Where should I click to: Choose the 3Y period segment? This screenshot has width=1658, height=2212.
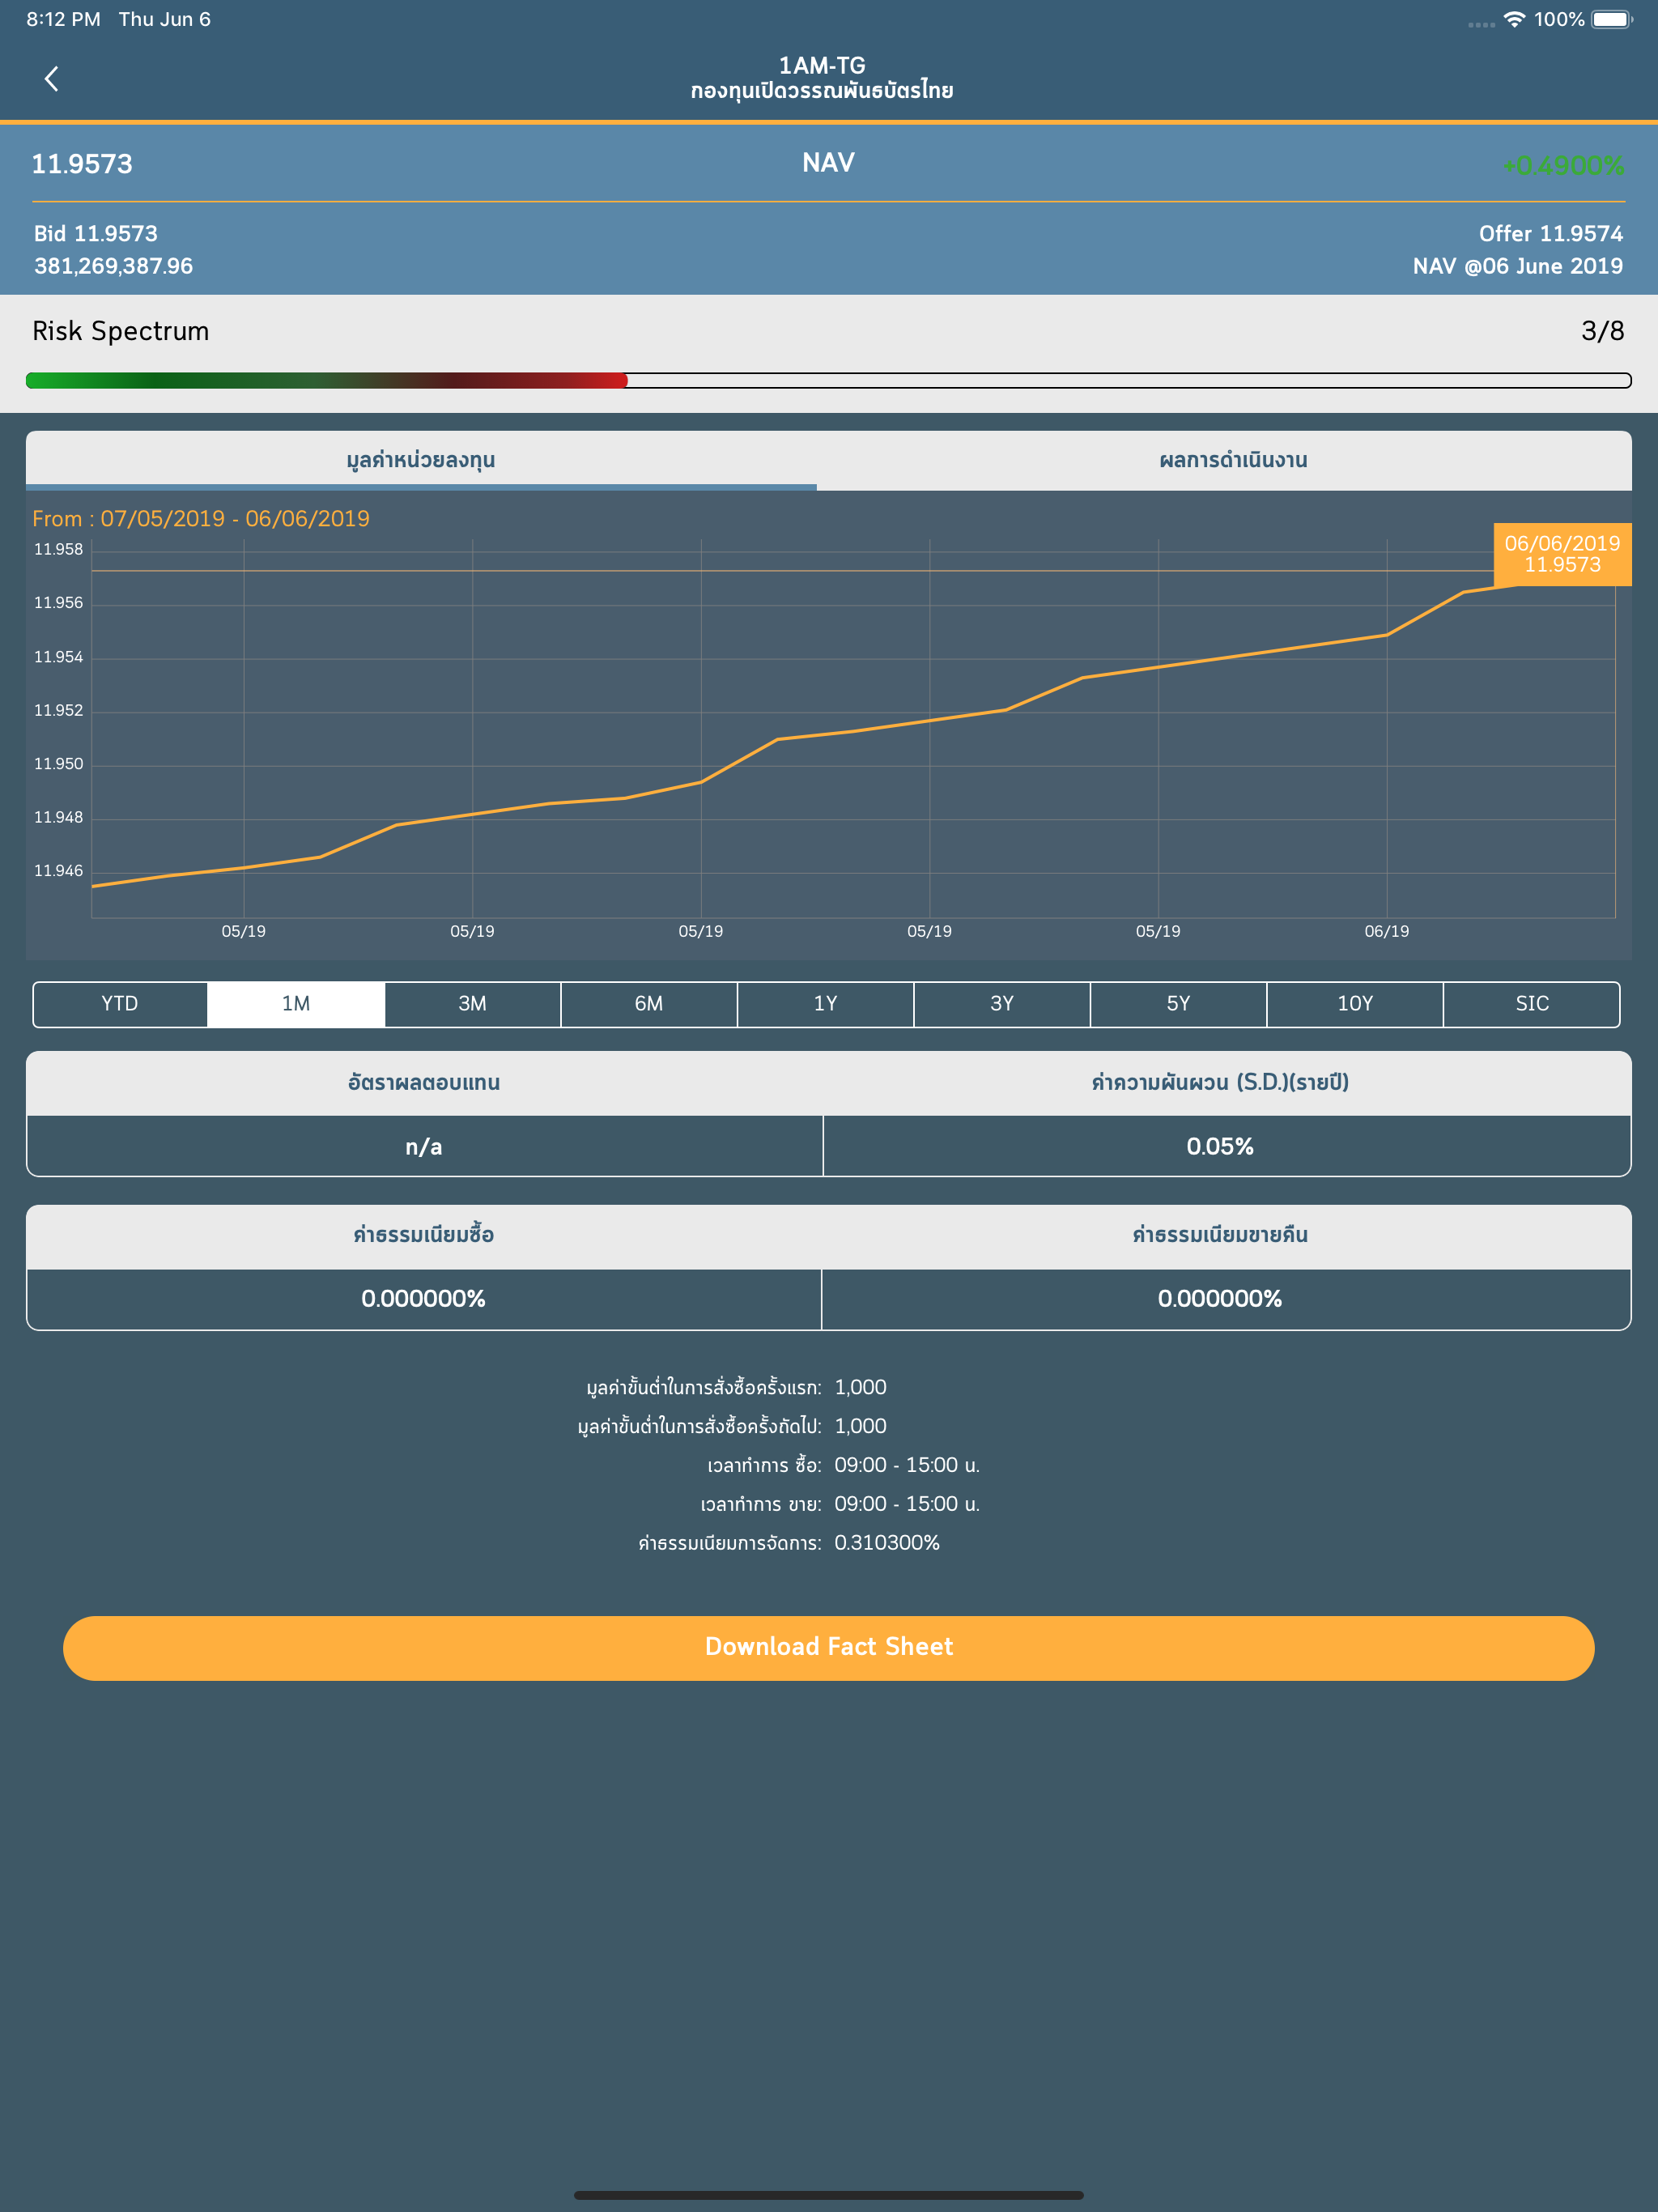[x=1002, y=1004]
